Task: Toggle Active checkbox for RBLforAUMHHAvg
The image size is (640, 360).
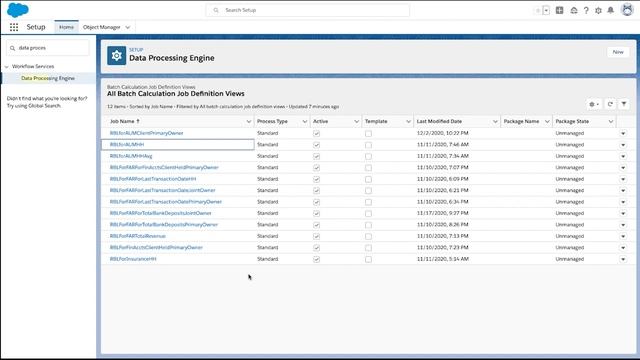Action: coord(316,156)
